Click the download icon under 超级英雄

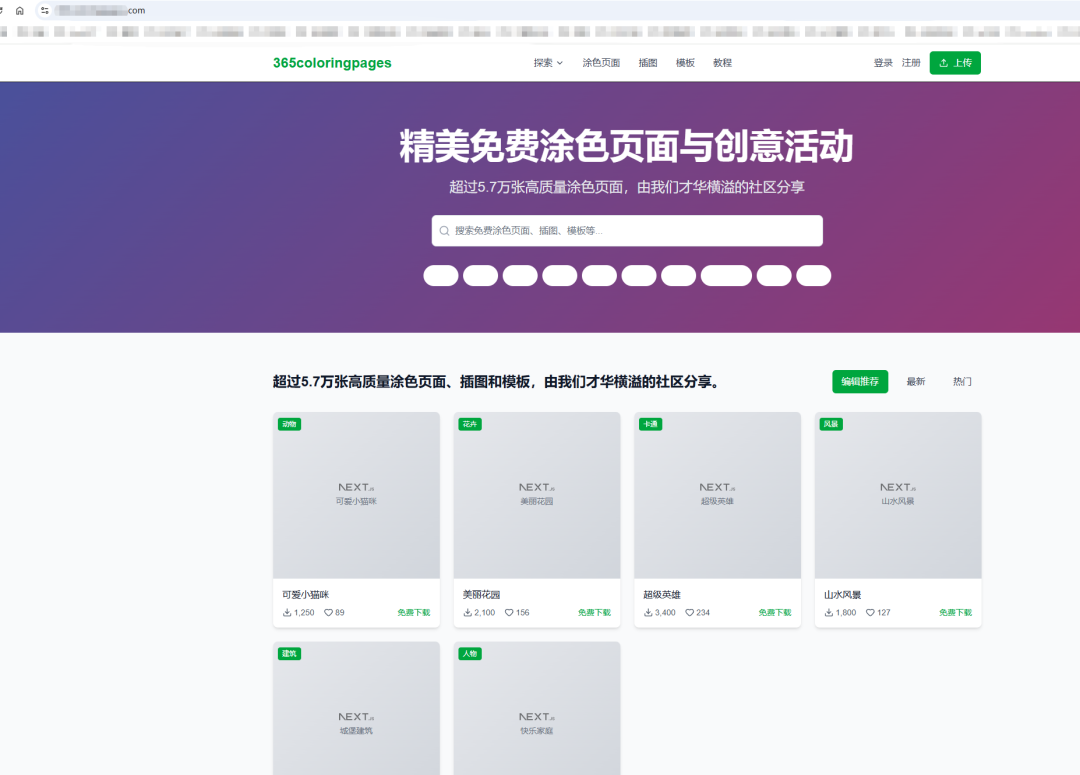tap(648, 611)
